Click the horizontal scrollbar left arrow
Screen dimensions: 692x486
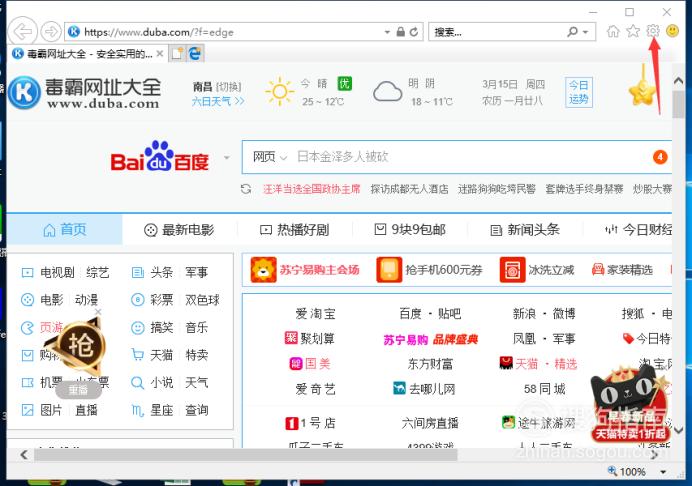pos(24,454)
